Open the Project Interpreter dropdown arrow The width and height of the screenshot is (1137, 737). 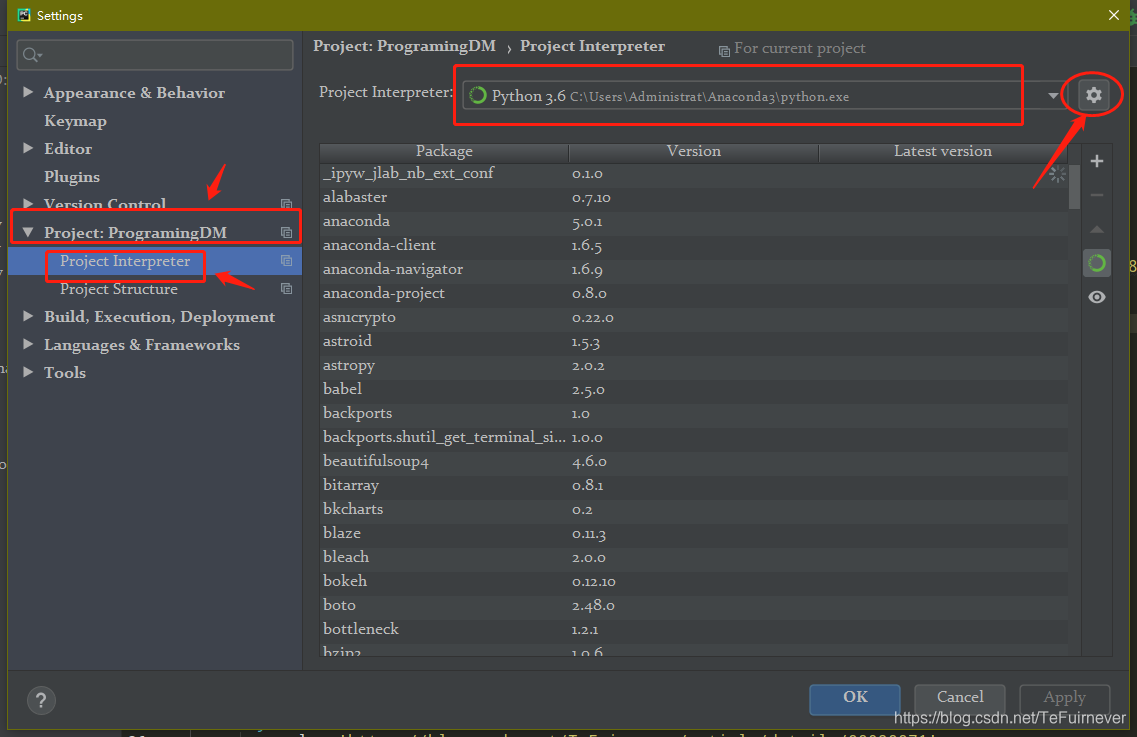pos(1053,96)
